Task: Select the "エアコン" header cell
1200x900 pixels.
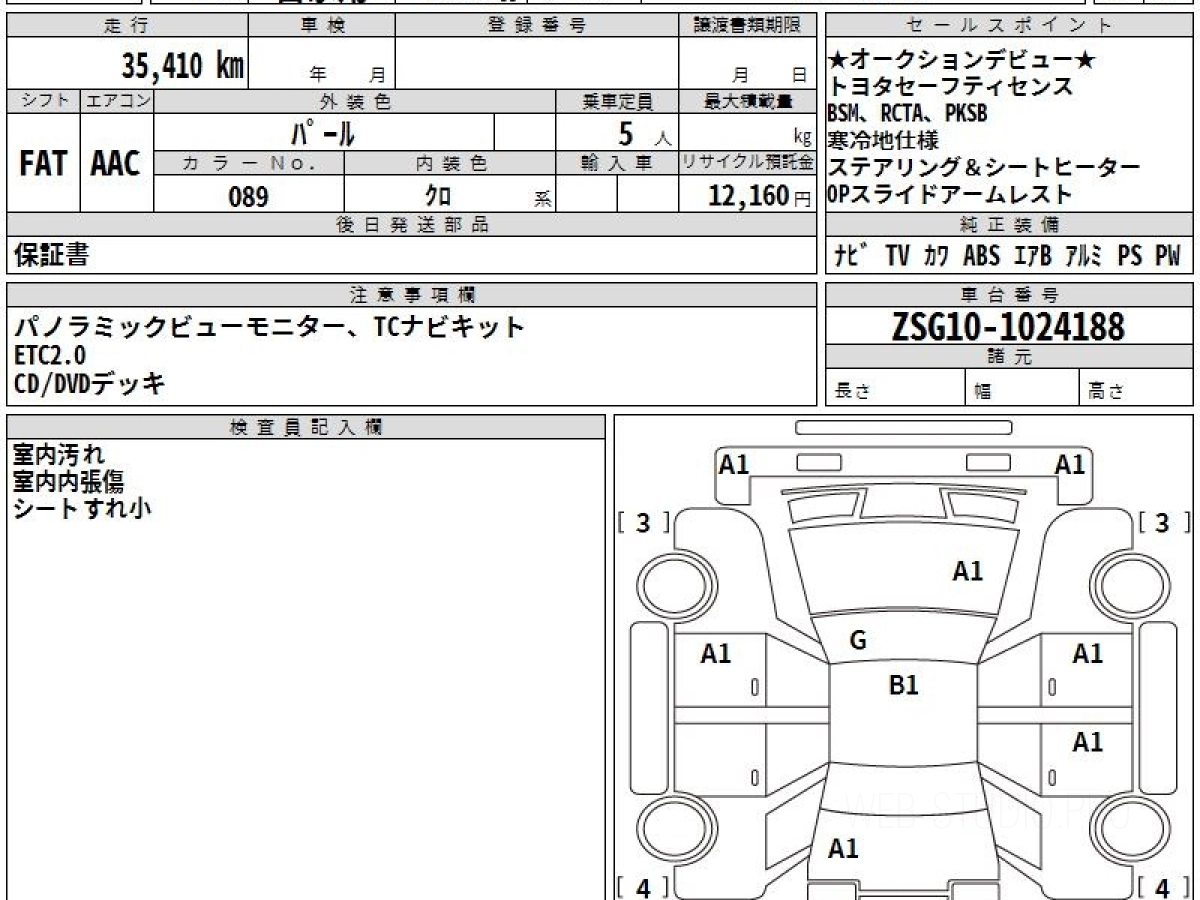Action: (x=117, y=101)
